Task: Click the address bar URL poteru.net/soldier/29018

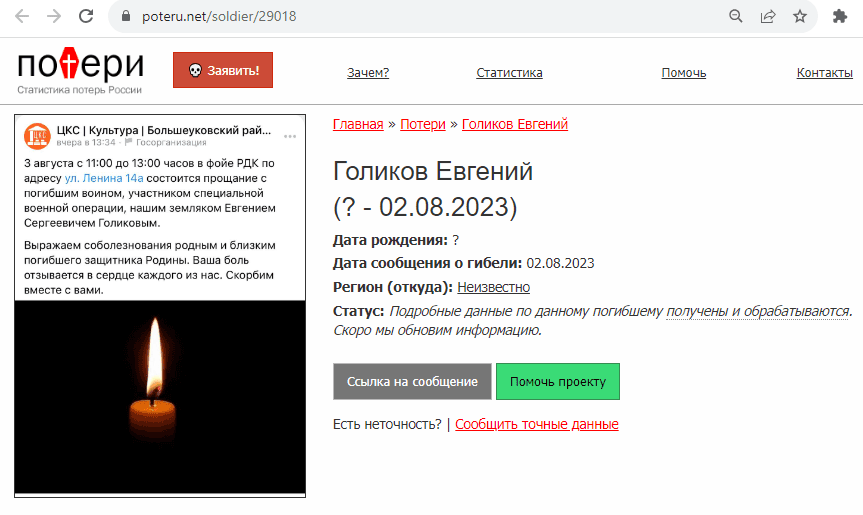Action: pyautogui.click(x=219, y=17)
